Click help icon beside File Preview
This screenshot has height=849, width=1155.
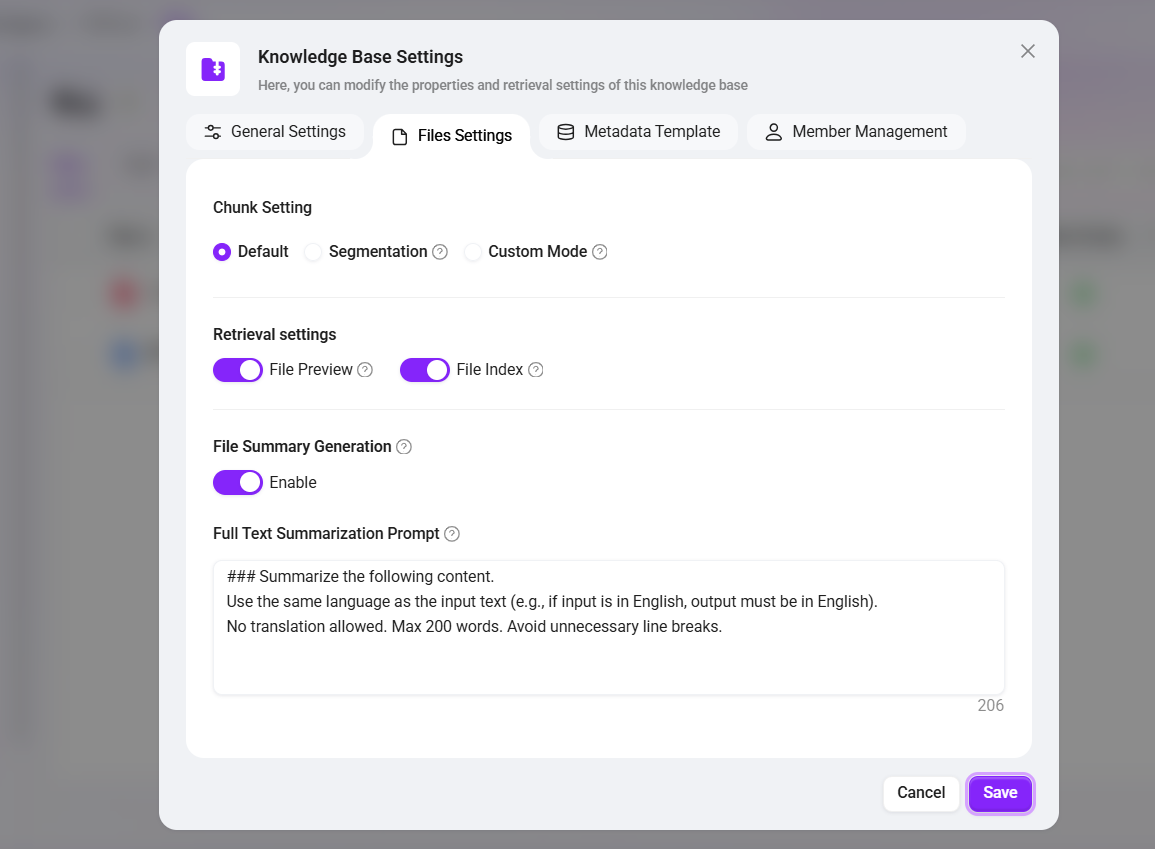(365, 370)
